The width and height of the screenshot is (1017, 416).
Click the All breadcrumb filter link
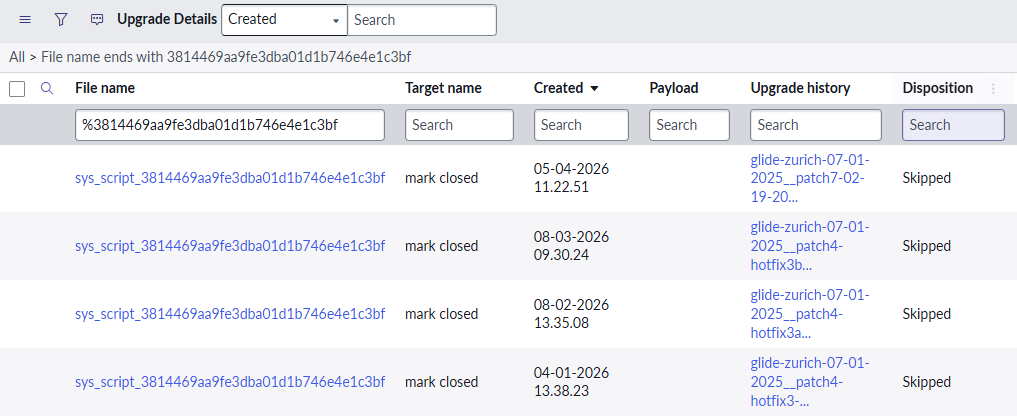point(17,56)
